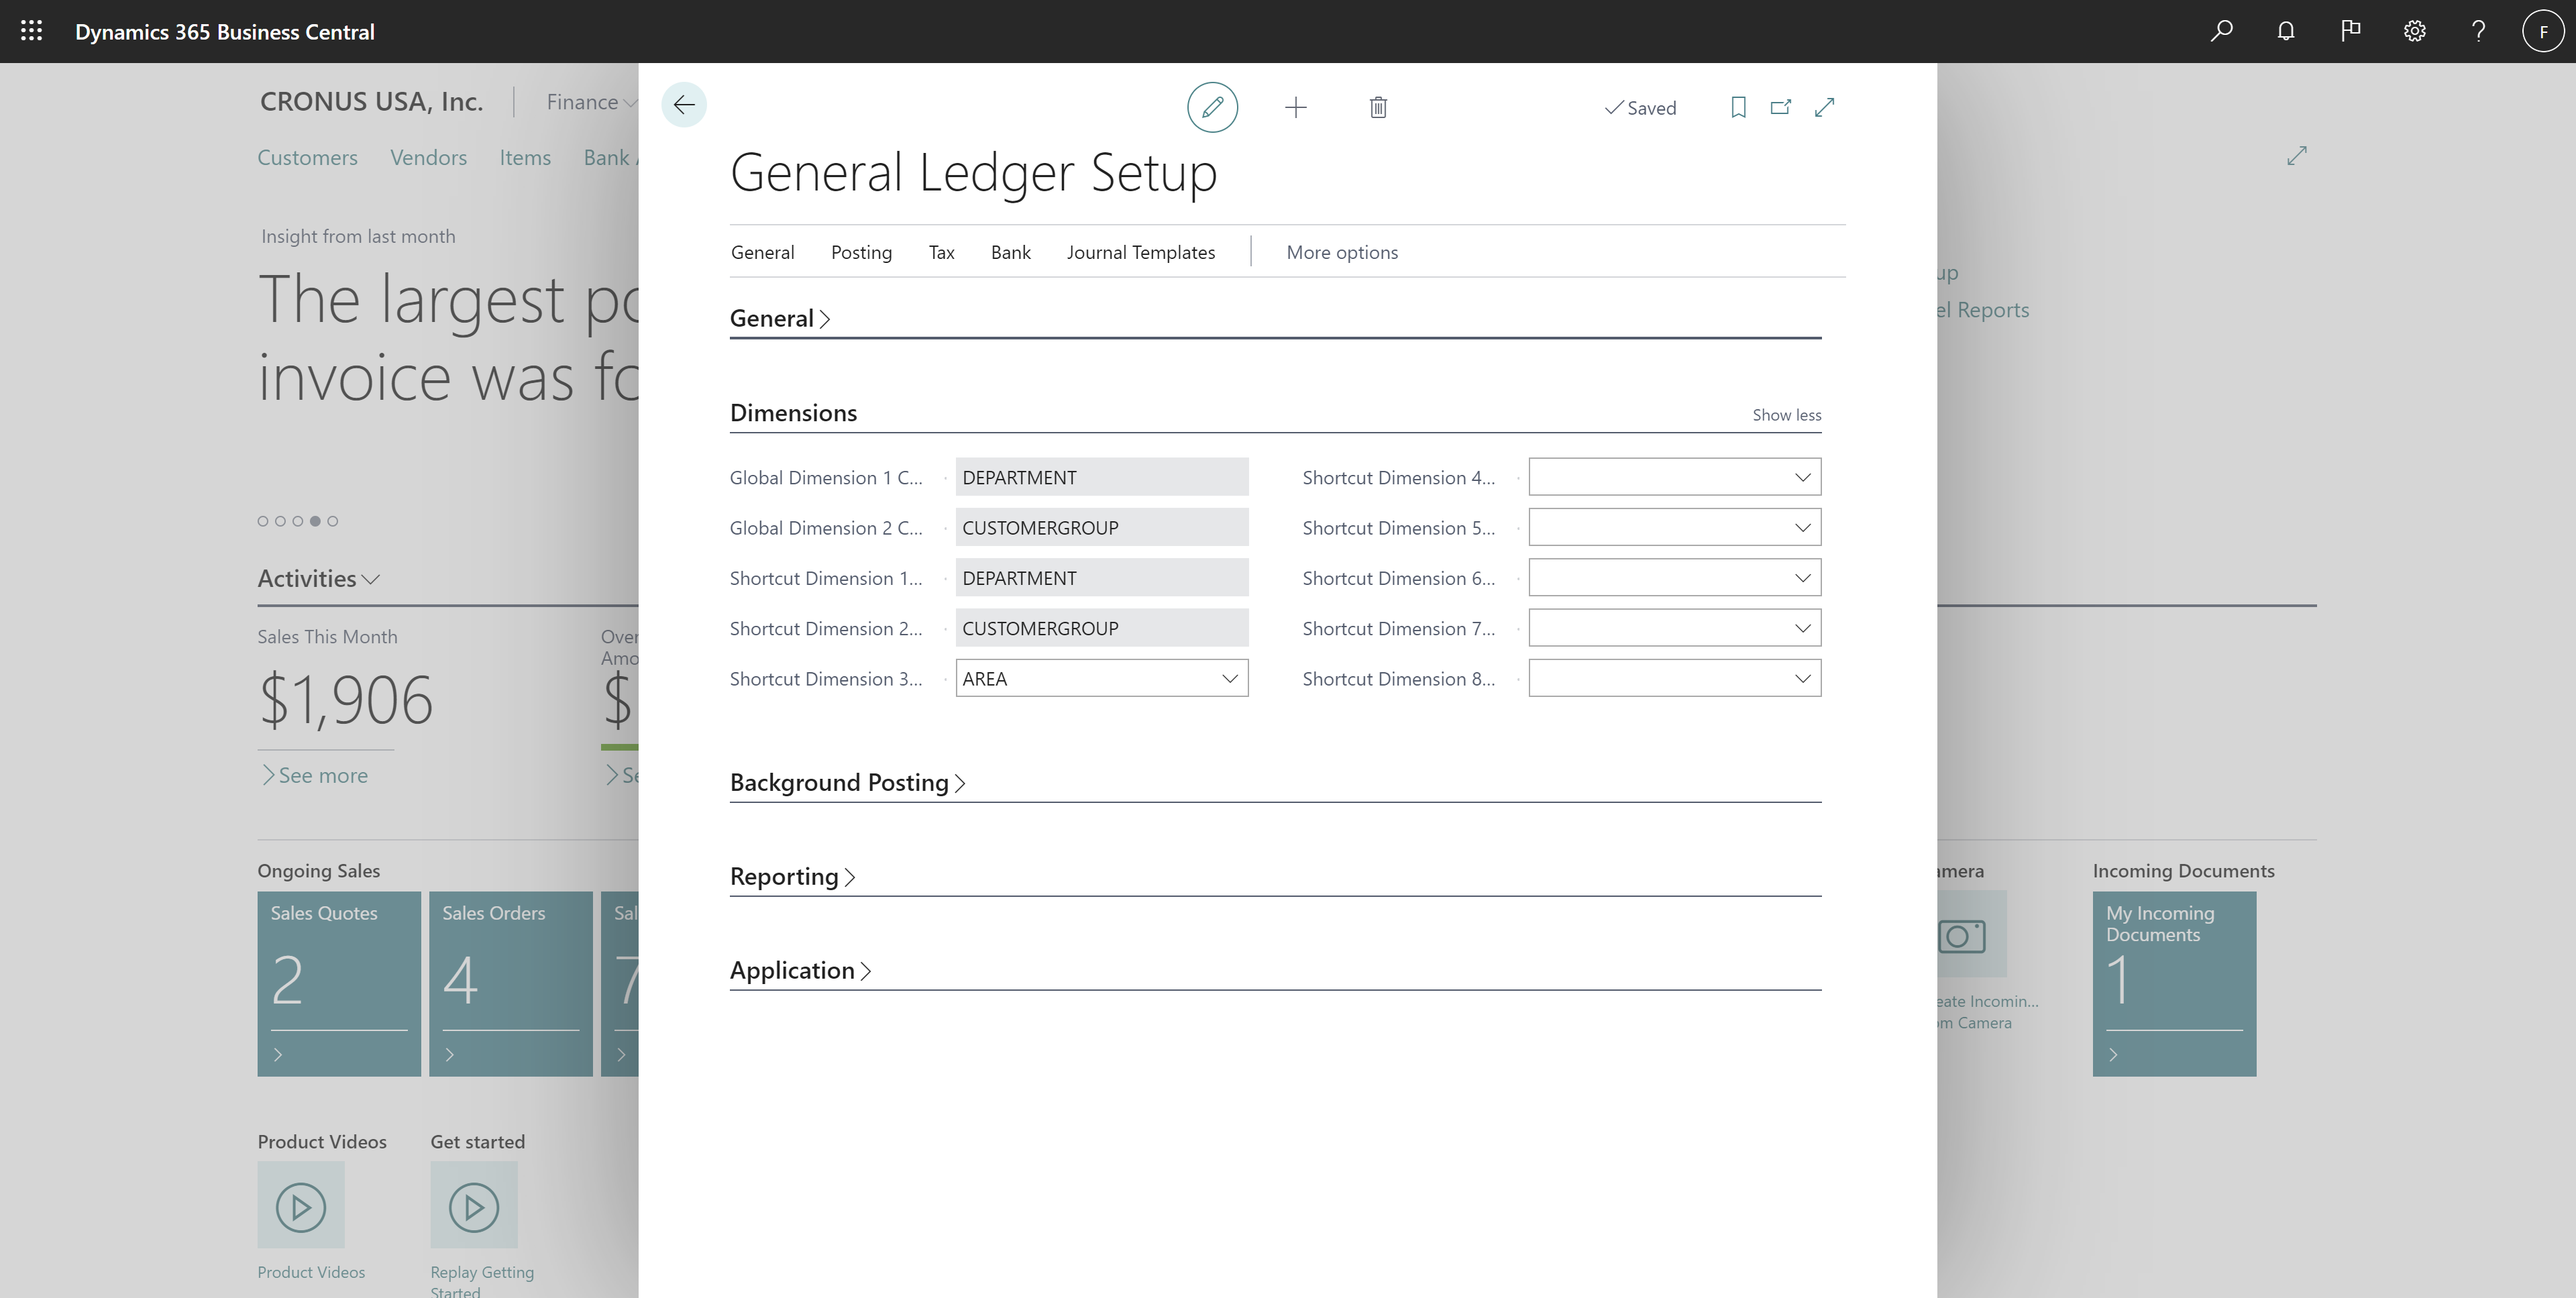Click the open in new window icon
Screen dimensions: 2576x1298
[x=1780, y=106]
